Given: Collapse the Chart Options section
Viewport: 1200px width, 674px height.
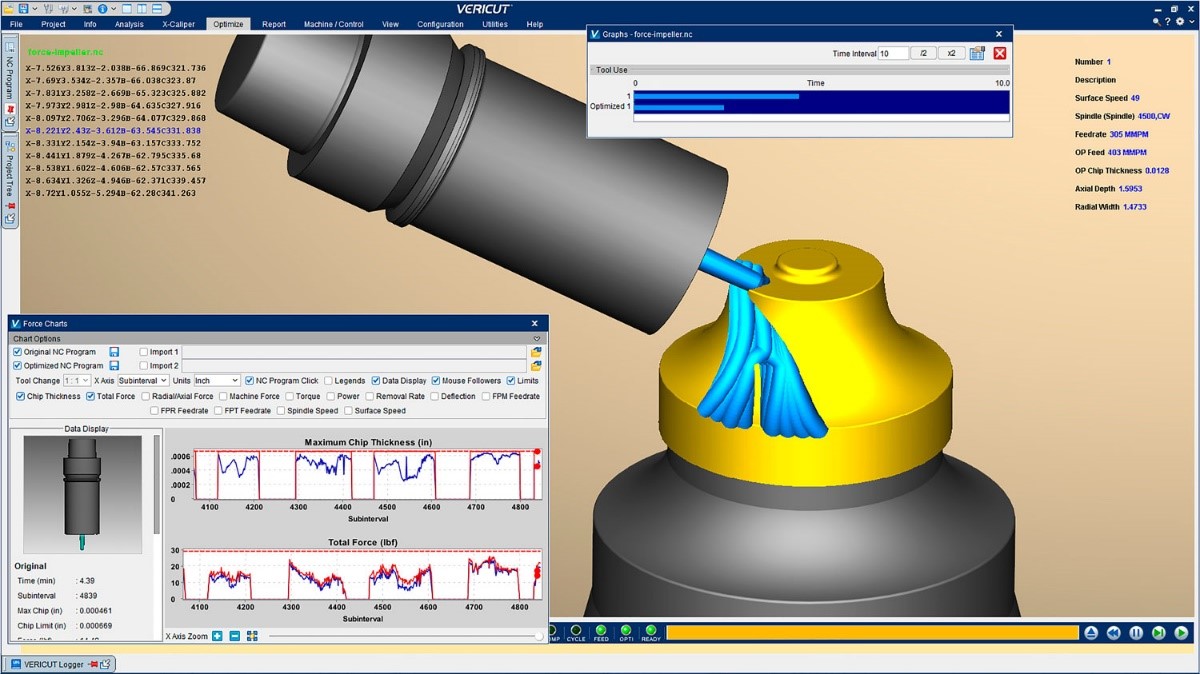Looking at the screenshot, I should pos(537,339).
